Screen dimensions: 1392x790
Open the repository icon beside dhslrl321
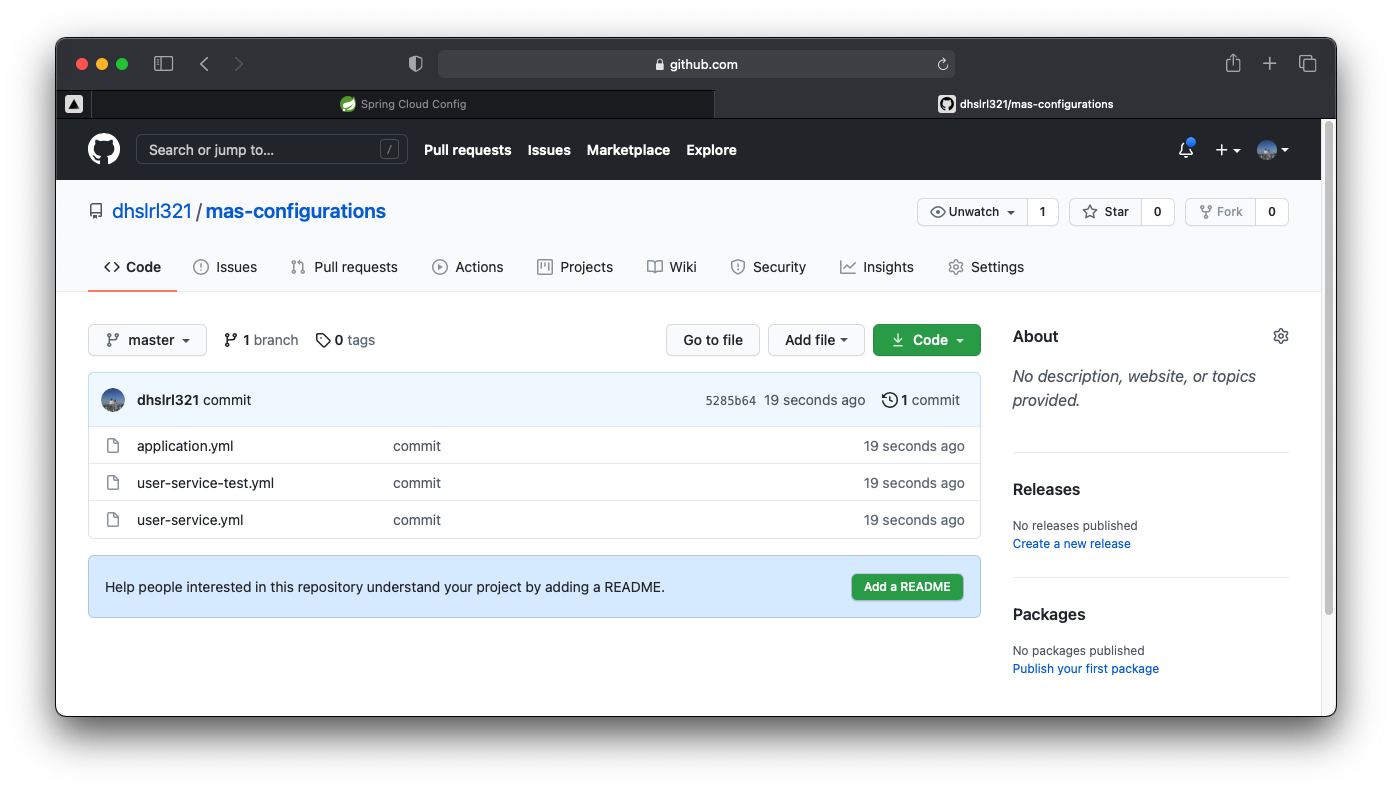click(x=96, y=212)
